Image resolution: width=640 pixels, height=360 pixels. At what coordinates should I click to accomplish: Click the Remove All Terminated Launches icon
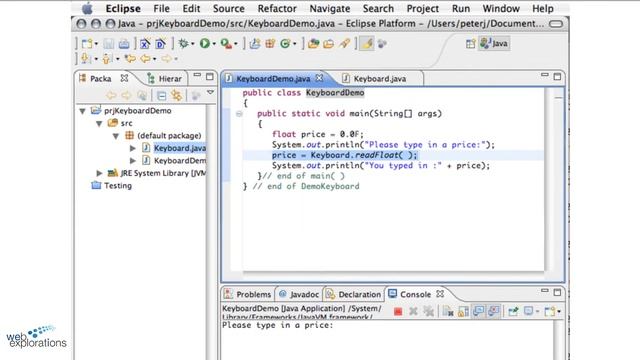428,311
